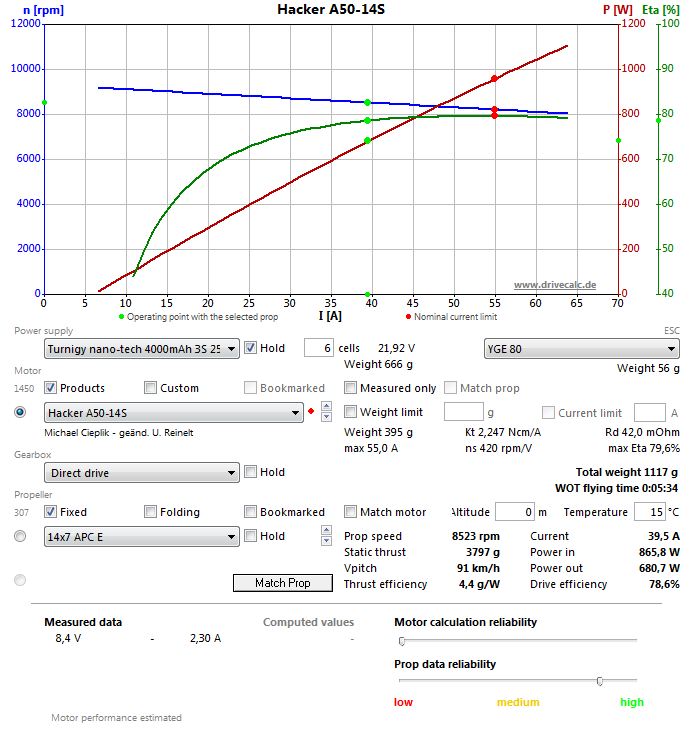The height and width of the screenshot is (729, 694).
Task: Click the green operating point on the blue rpm curve
Action: [x=368, y=102]
